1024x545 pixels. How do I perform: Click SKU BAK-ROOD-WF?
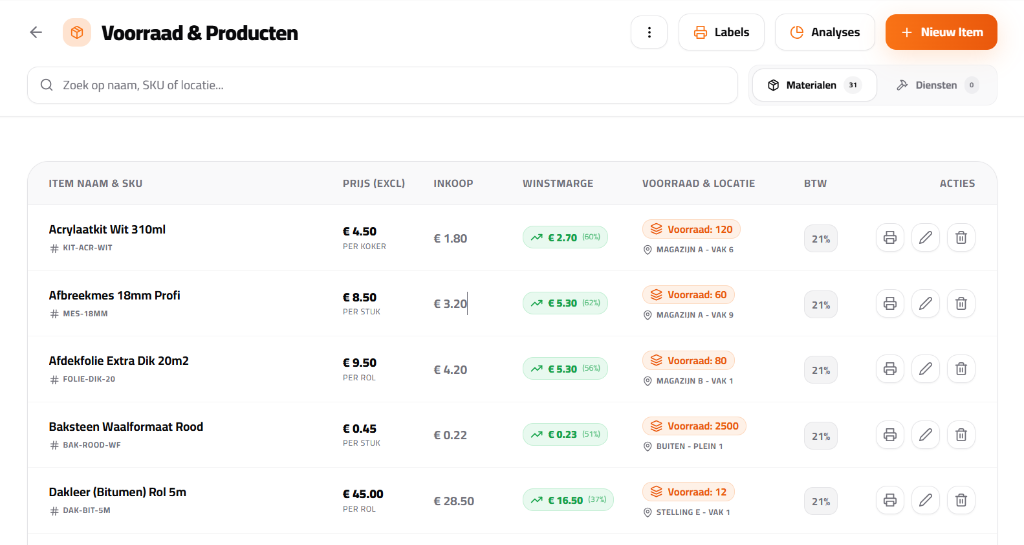click(91, 445)
